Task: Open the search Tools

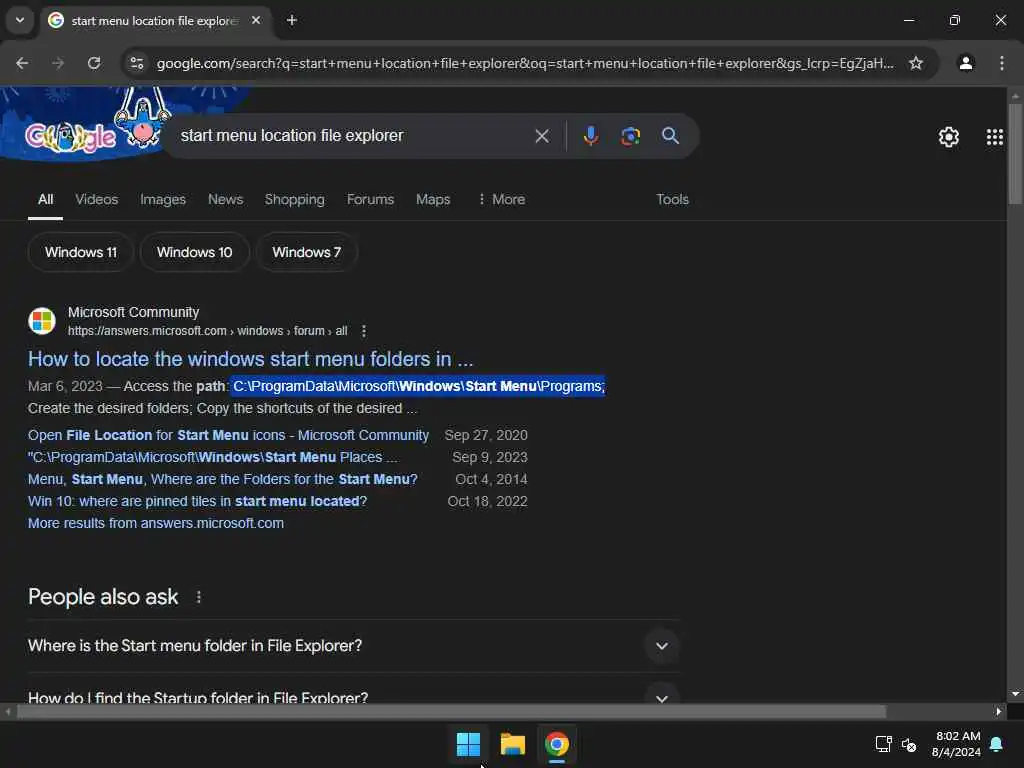Action: pos(673,199)
